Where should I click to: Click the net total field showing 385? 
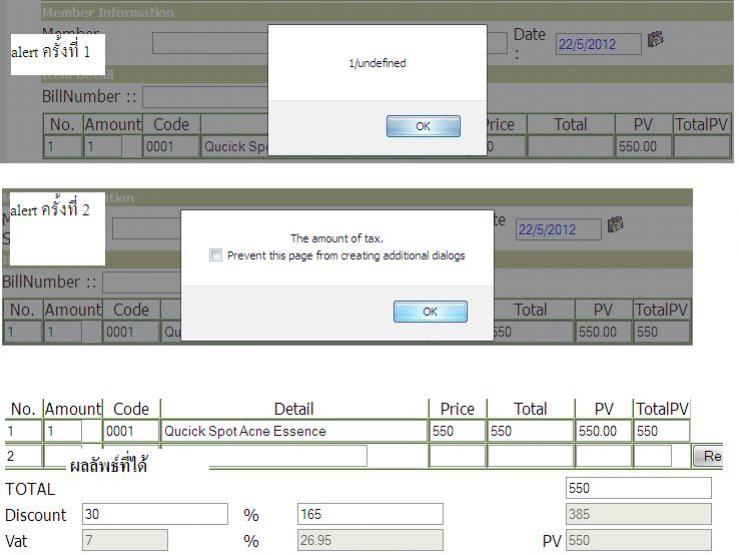pos(639,514)
